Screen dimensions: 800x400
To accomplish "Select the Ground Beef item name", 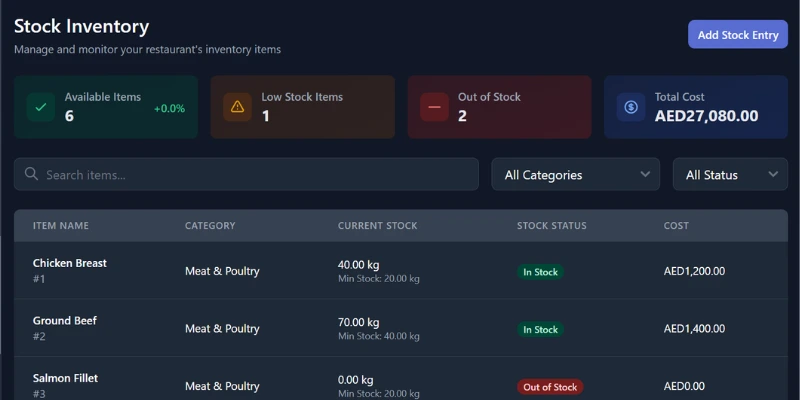I will pos(65,321).
